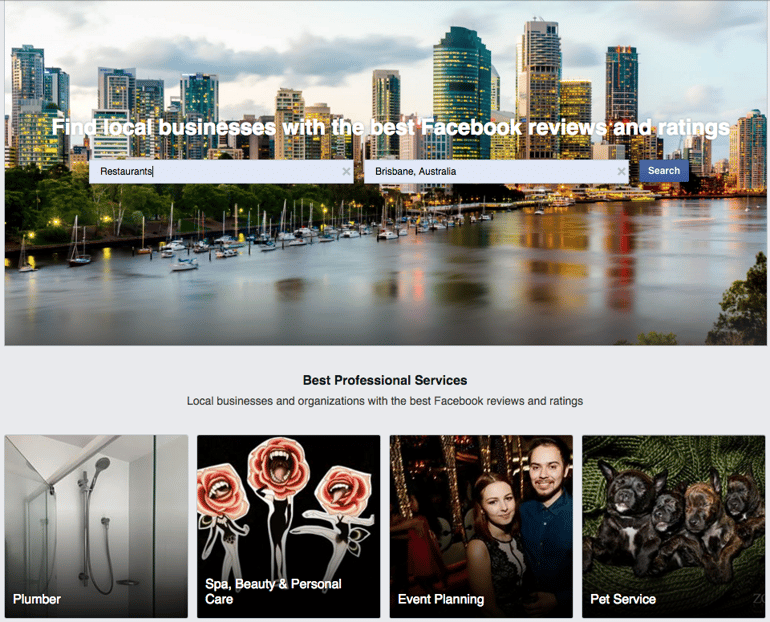This screenshot has width=770, height=622.
Task: Select the Plumber label text
Action: click(x=37, y=599)
